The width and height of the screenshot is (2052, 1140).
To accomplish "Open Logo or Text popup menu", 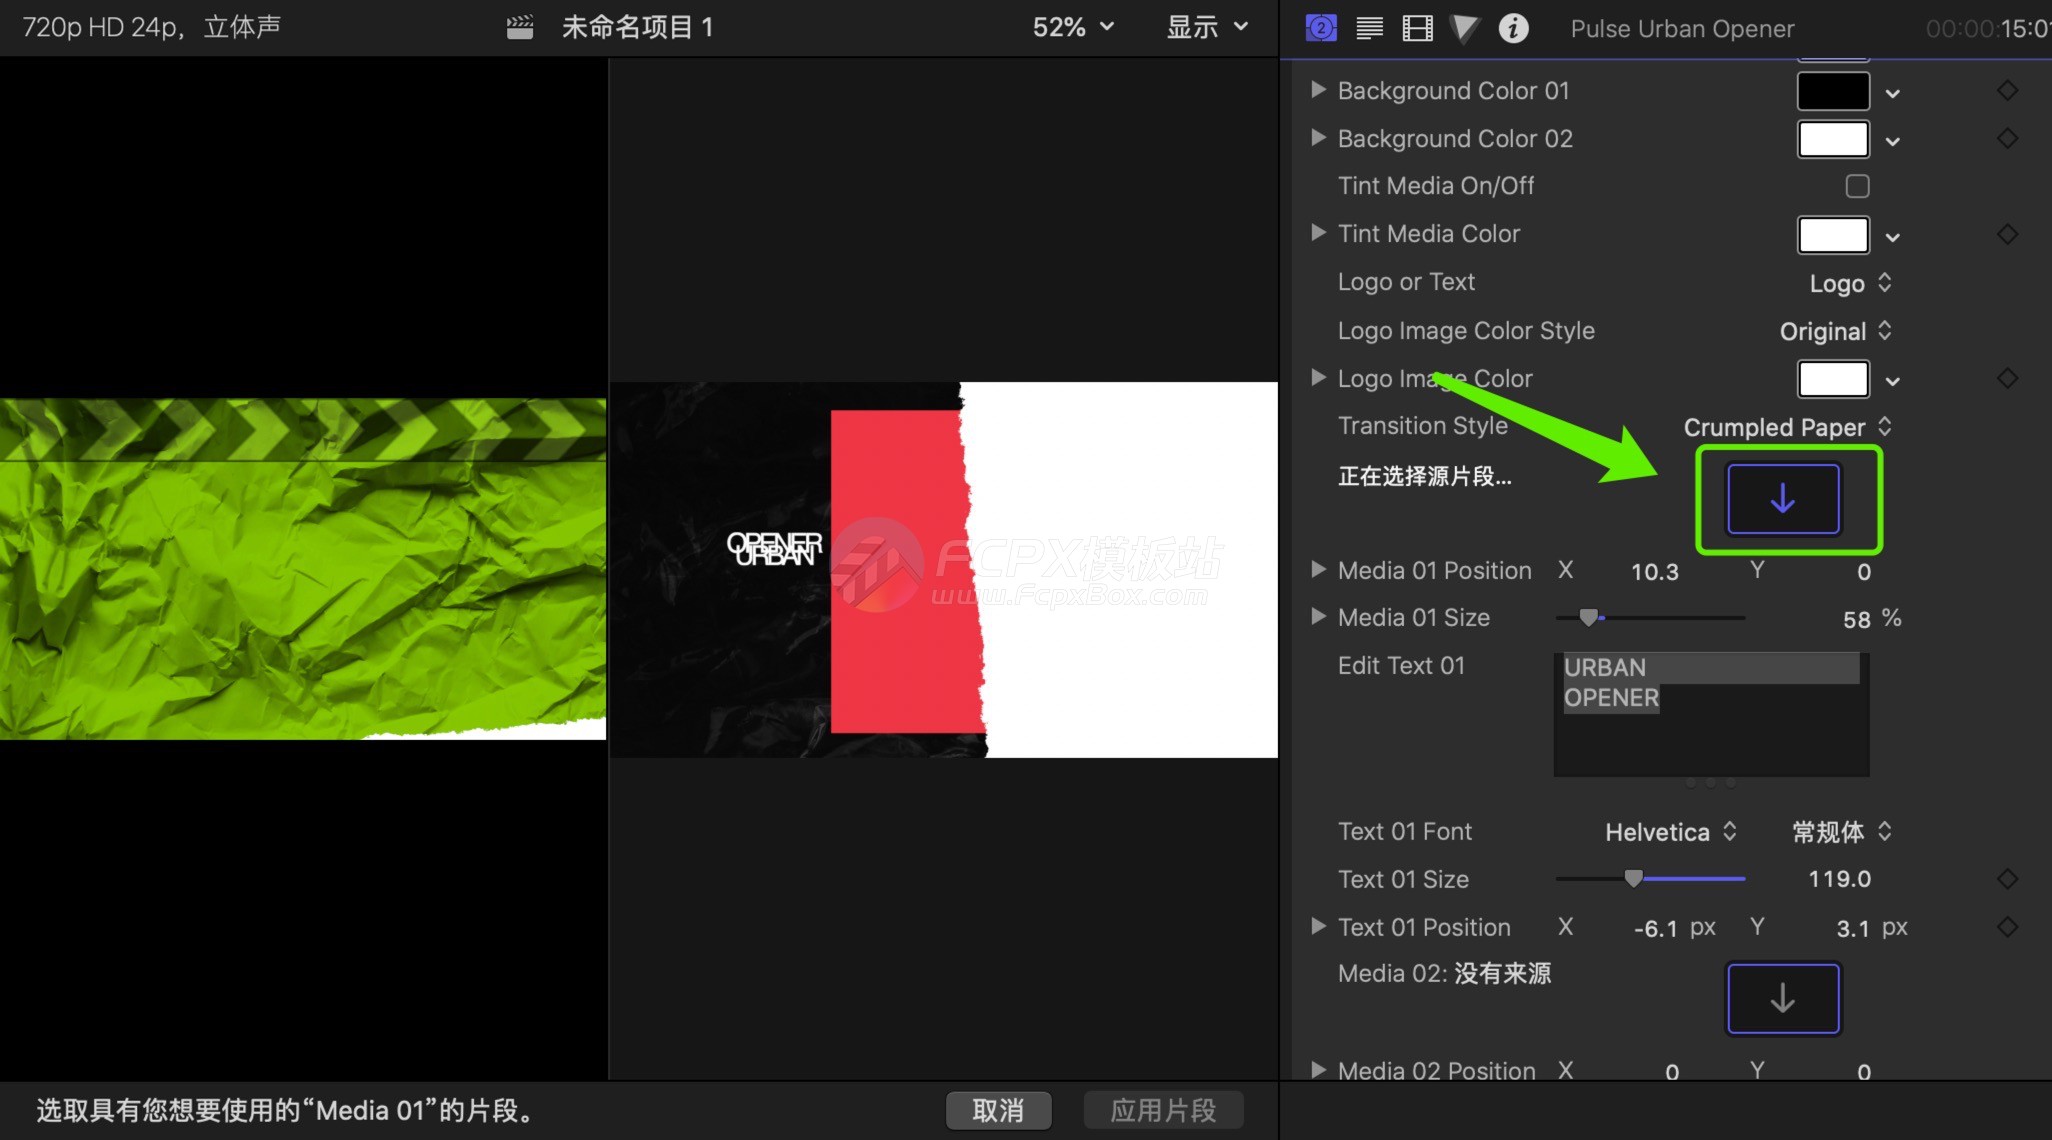I will [1849, 283].
